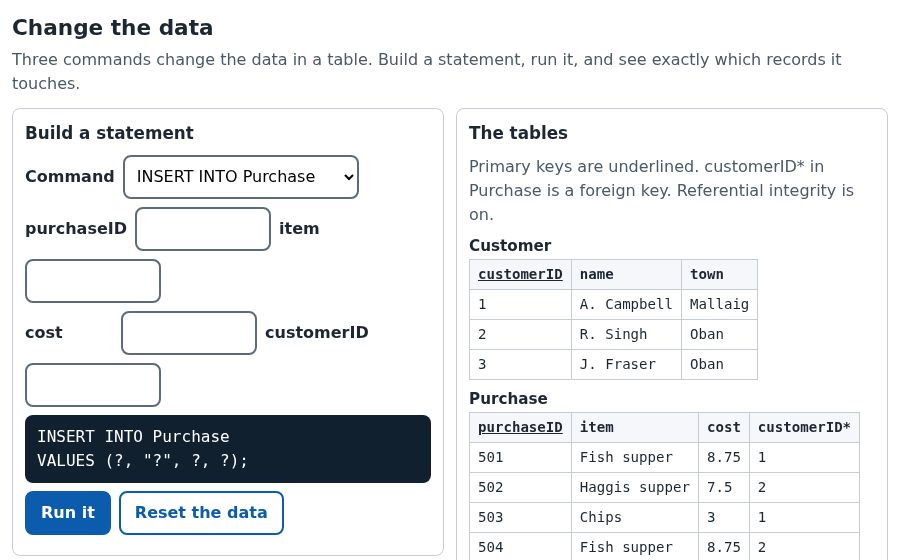Click the Oban cell in the J. Fraser row
900x560 pixels.
coord(719,364)
